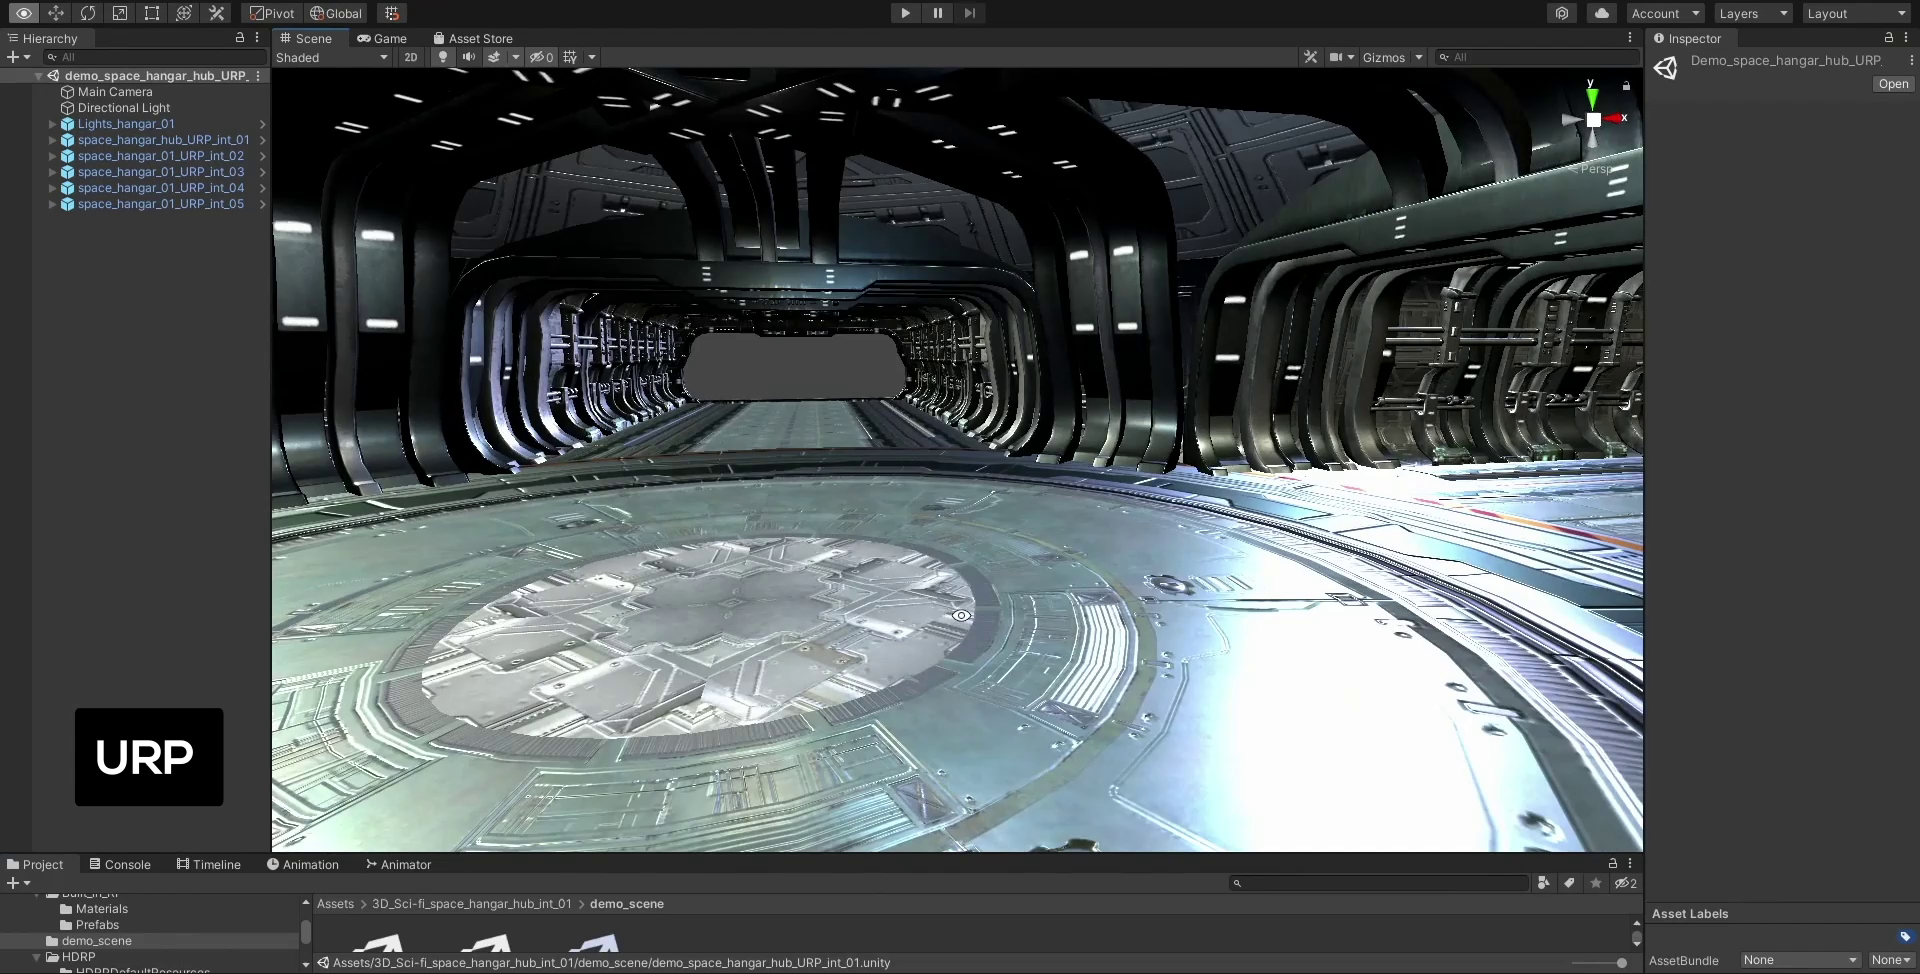This screenshot has width=1920, height=974.
Task: Toggle scene grid visibility
Action: click(x=570, y=57)
